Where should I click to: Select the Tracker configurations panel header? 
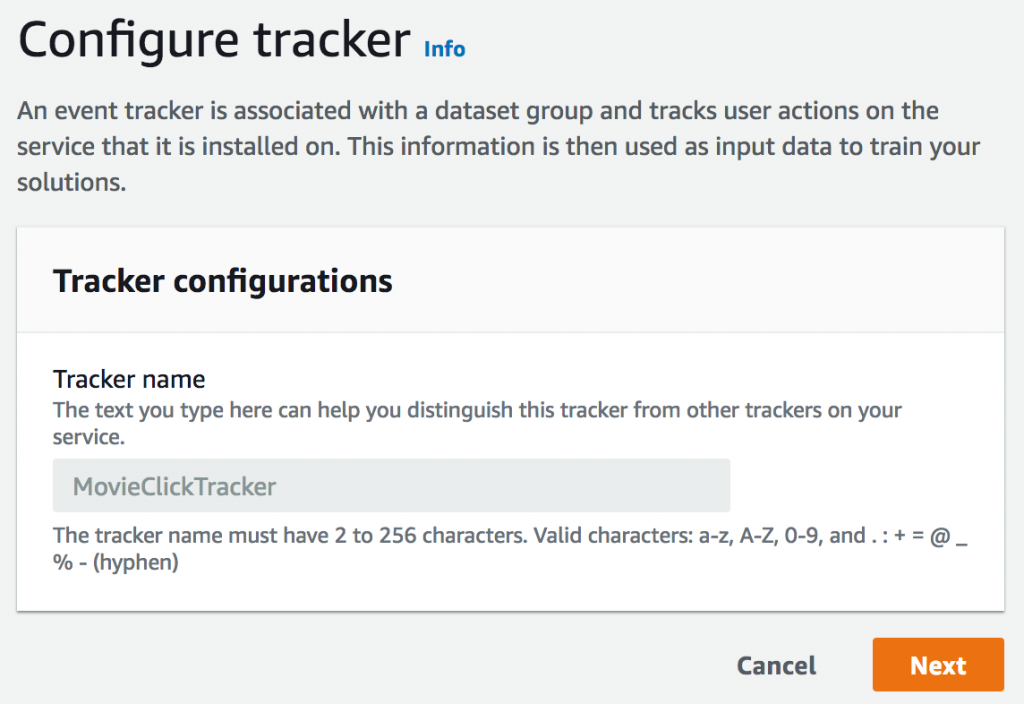point(222,281)
